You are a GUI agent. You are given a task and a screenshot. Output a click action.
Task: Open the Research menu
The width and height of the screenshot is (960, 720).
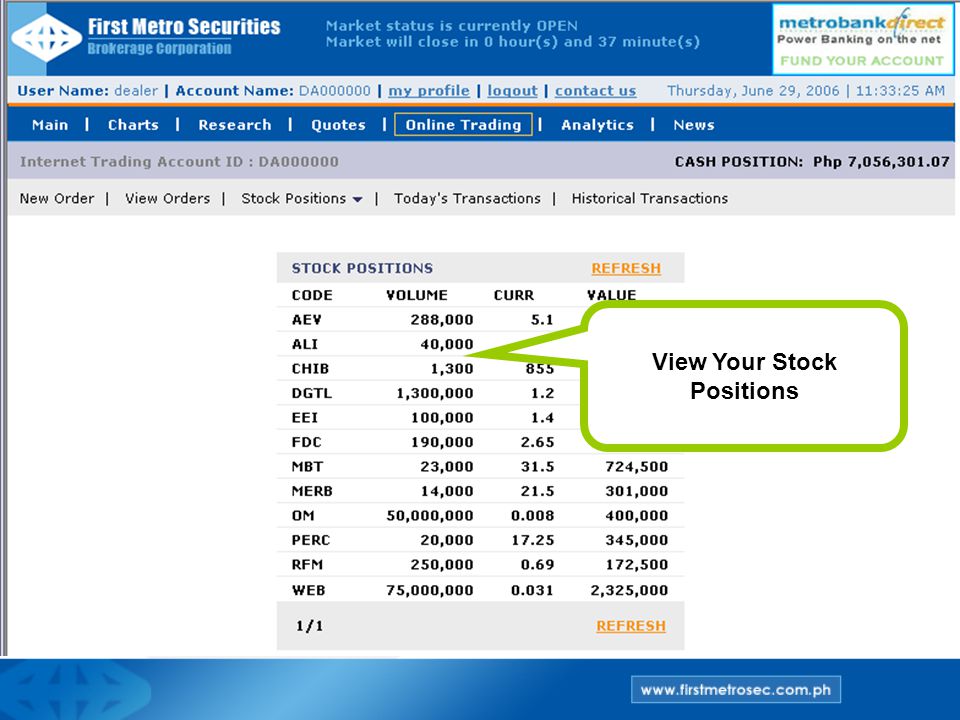(x=234, y=125)
